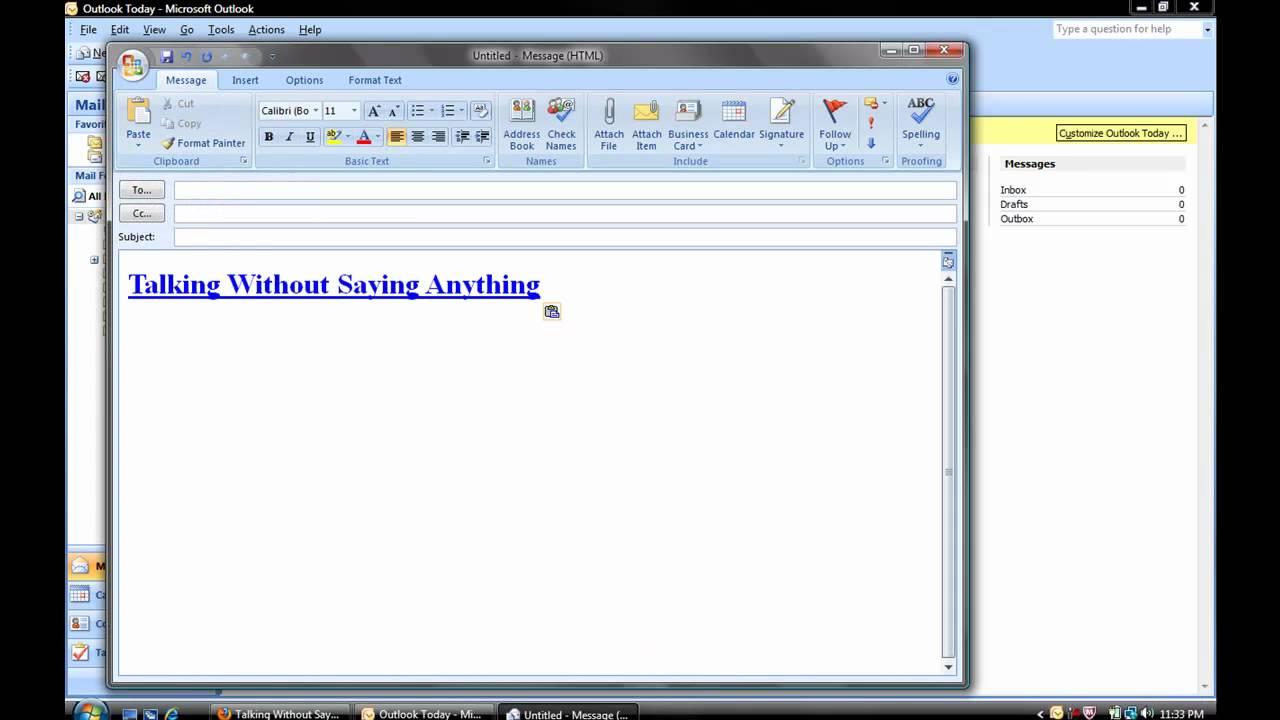Align text to the left
Image resolution: width=1280 pixels, height=720 pixels.
pos(397,137)
